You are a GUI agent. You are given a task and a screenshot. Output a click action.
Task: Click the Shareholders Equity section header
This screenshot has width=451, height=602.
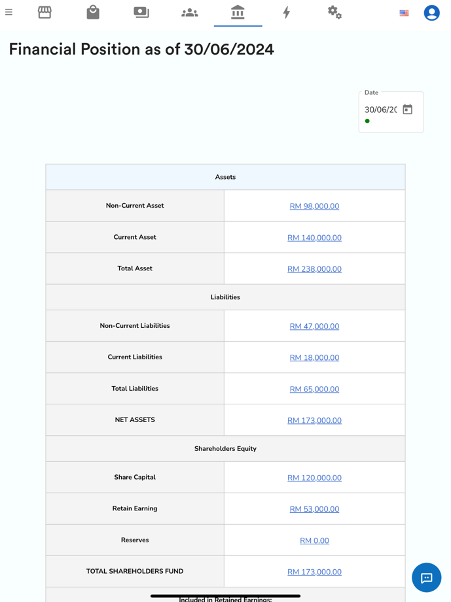(x=225, y=448)
